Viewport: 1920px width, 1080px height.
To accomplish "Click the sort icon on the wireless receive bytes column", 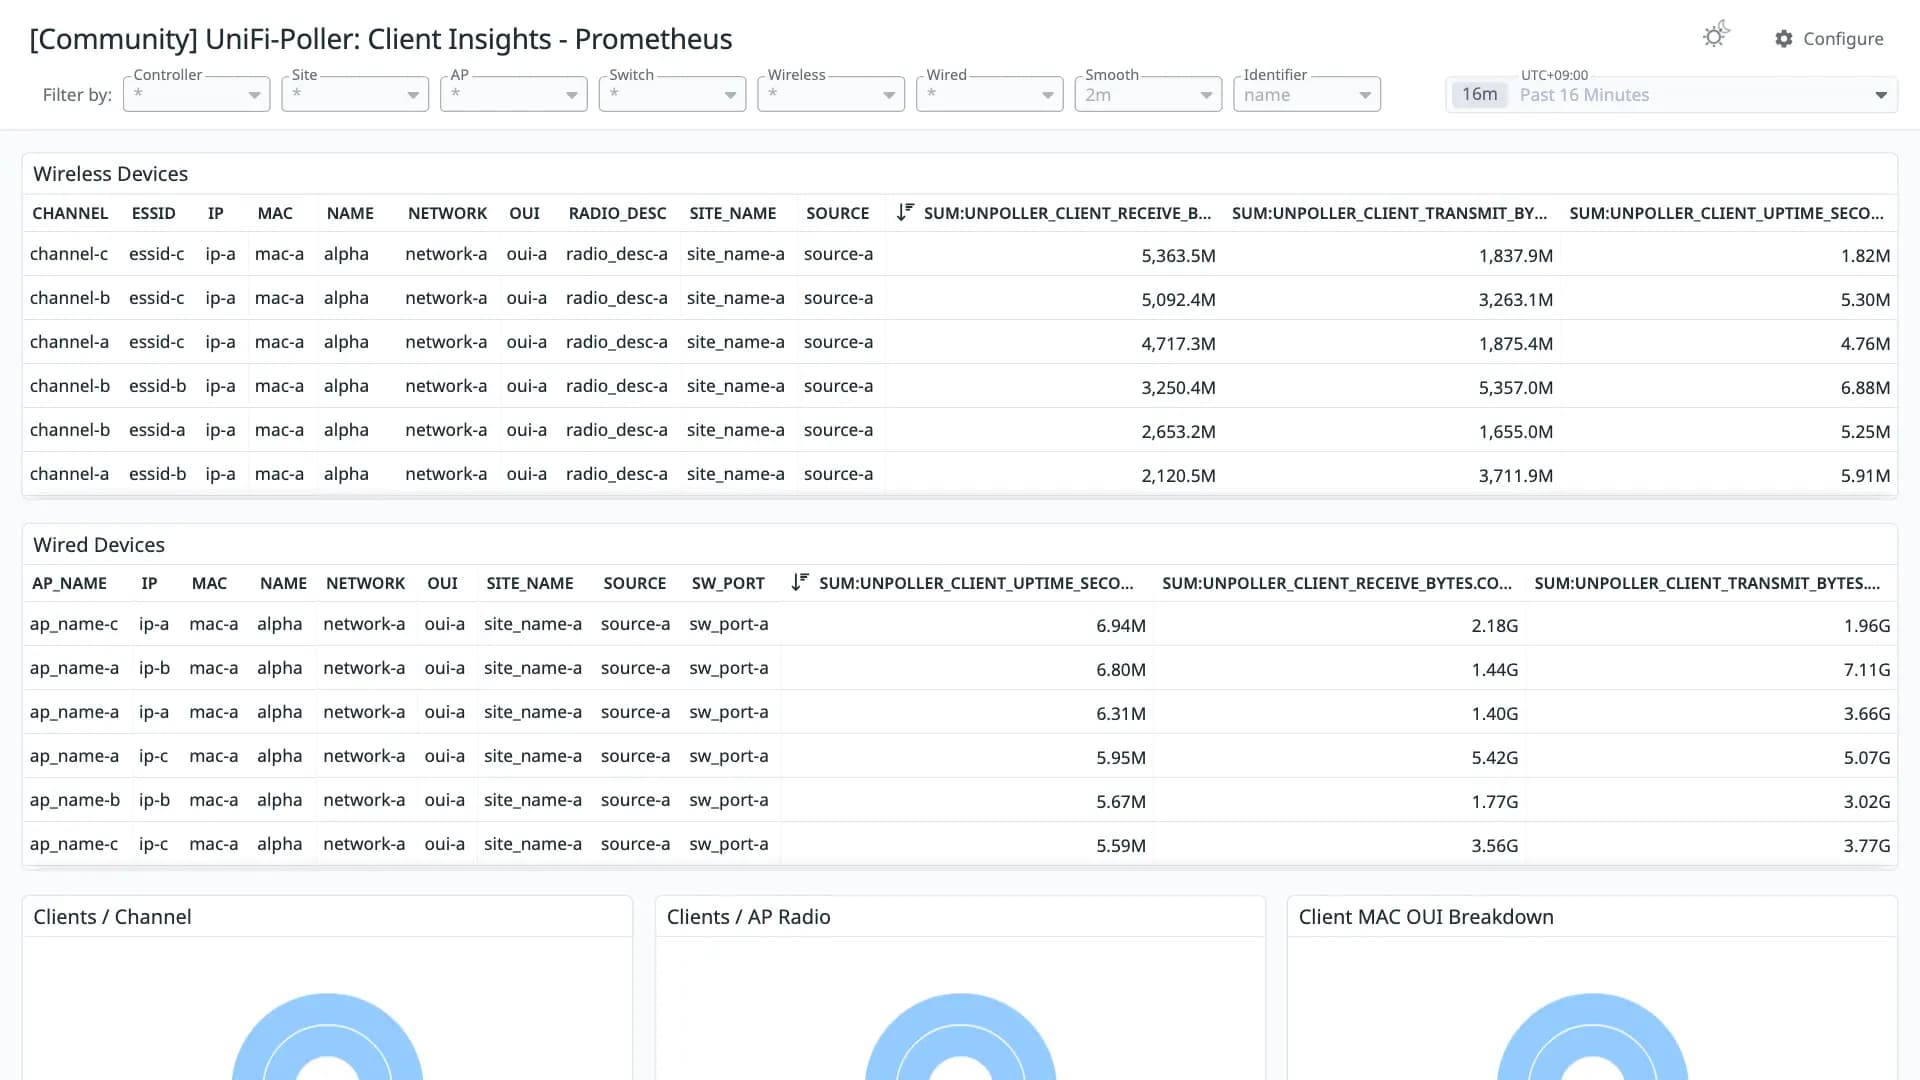I will [905, 212].
